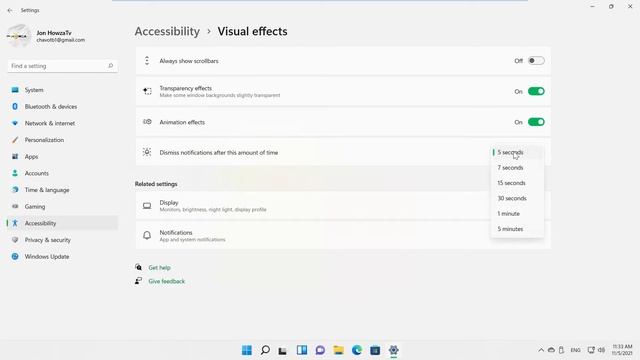This screenshot has width=640, height=360.
Task: Turn off Transparency effects switch
Action: click(536, 91)
